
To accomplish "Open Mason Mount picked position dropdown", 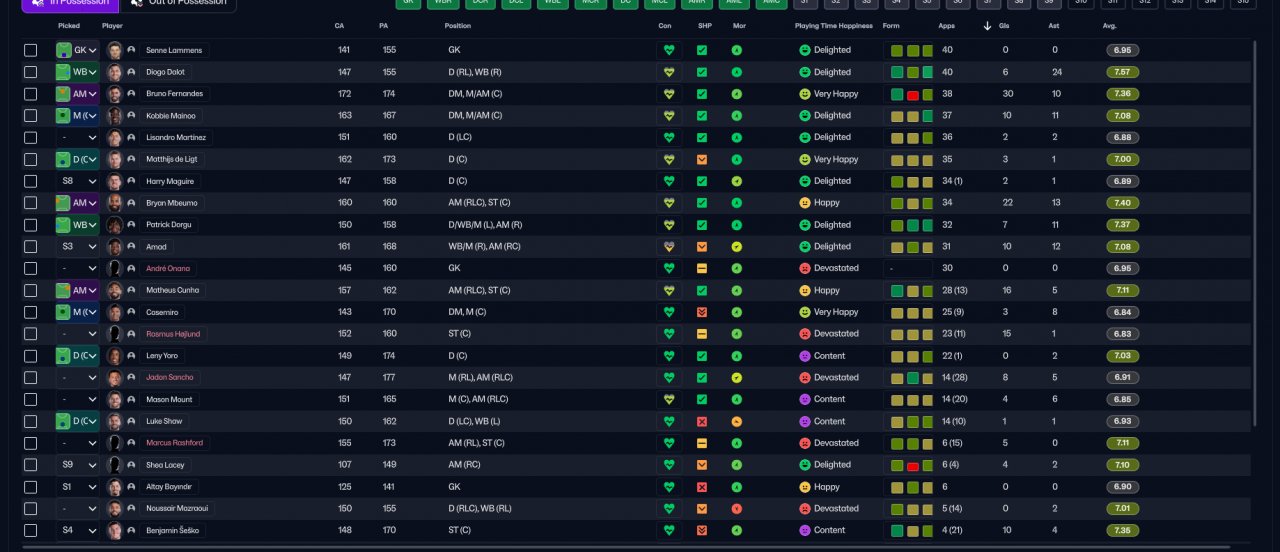I will click(77, 399).
